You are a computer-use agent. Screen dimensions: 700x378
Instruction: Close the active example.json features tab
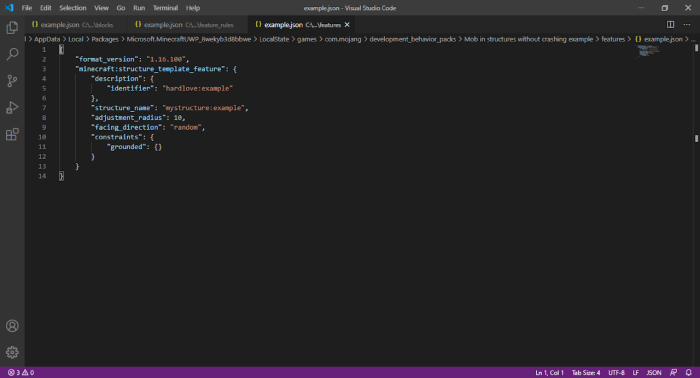(347, 25)
